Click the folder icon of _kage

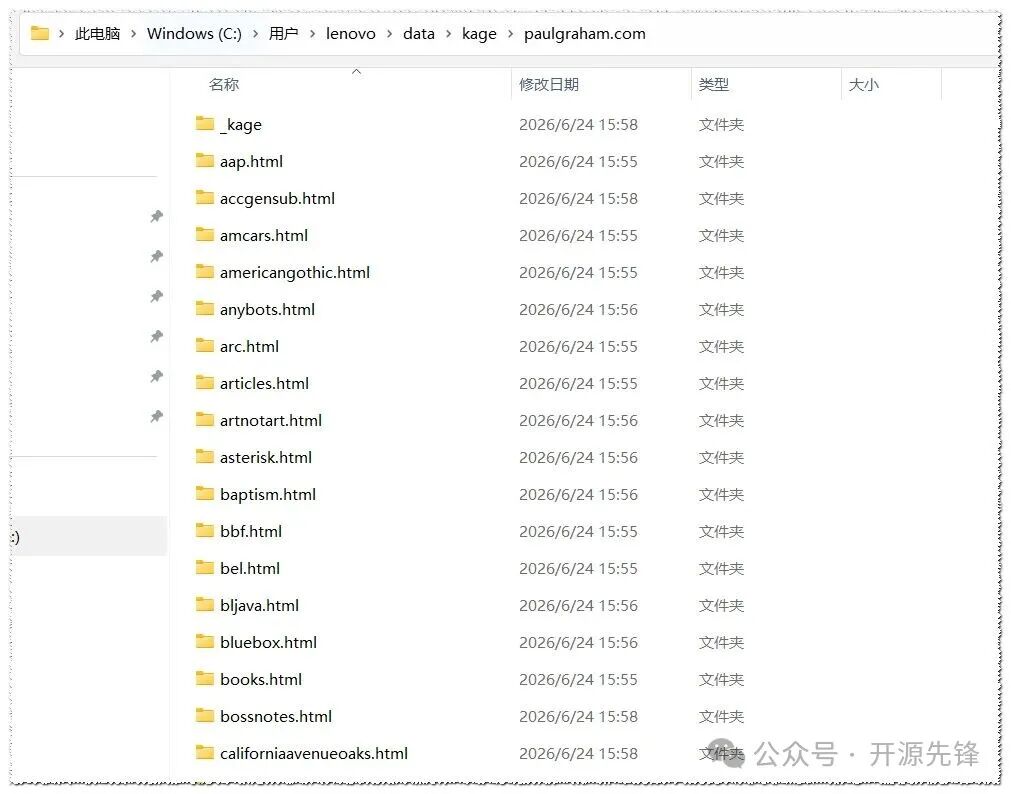click(x=204, y=123)
